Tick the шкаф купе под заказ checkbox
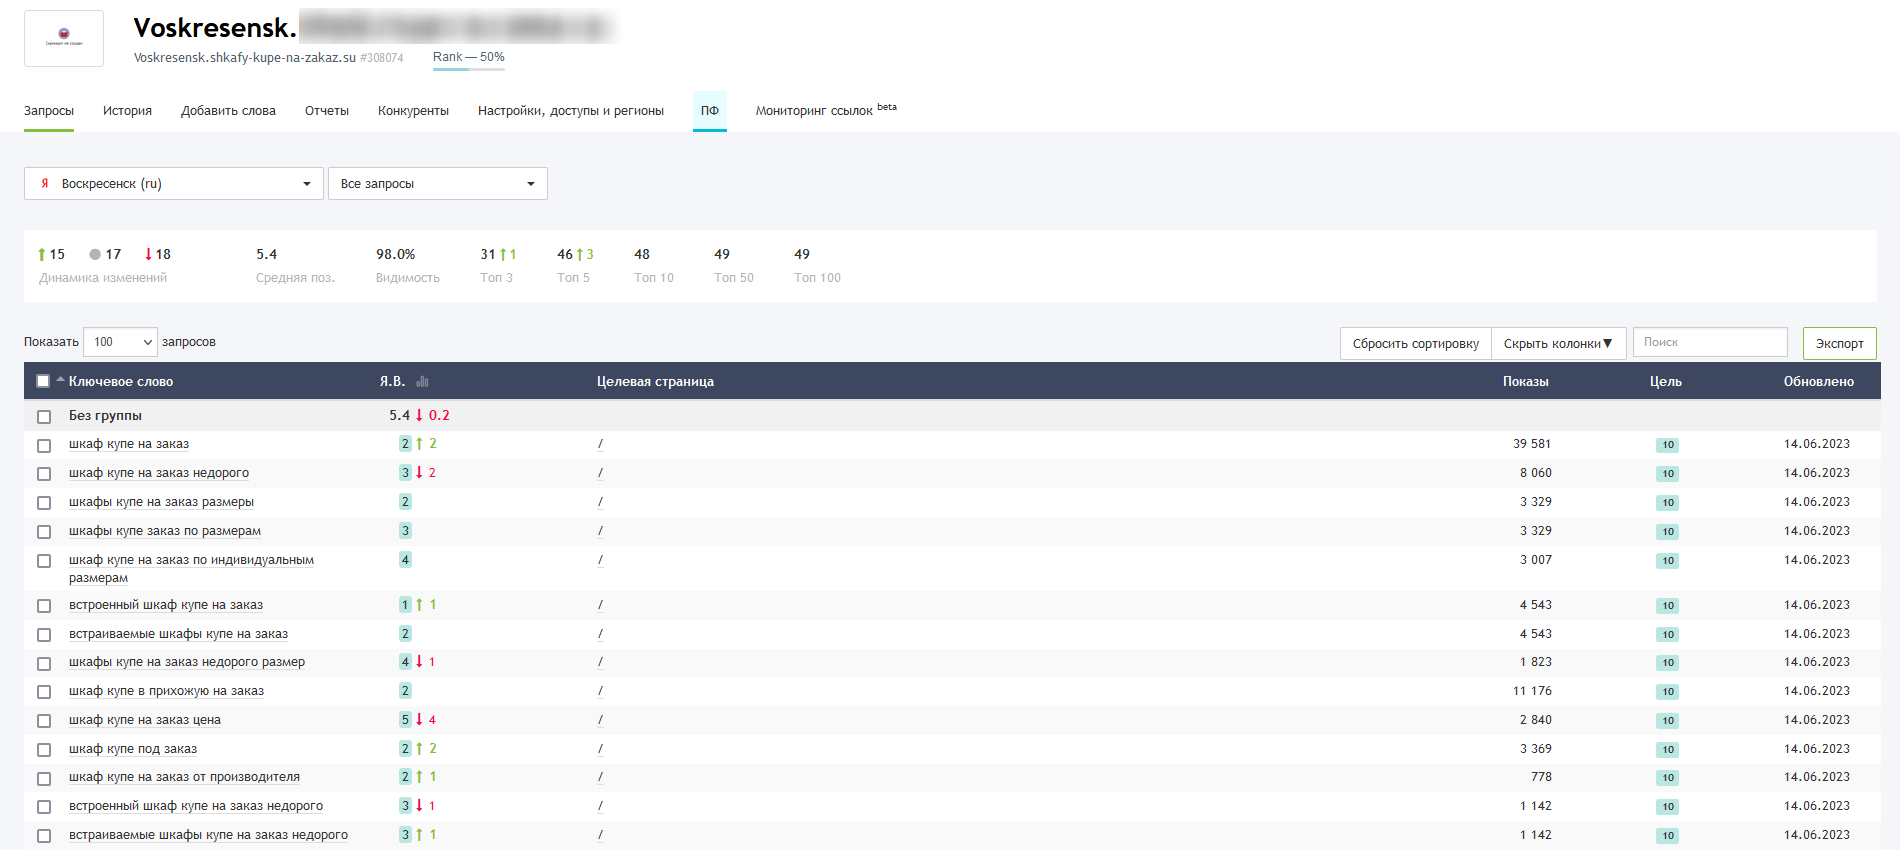 tap(44, 750)
